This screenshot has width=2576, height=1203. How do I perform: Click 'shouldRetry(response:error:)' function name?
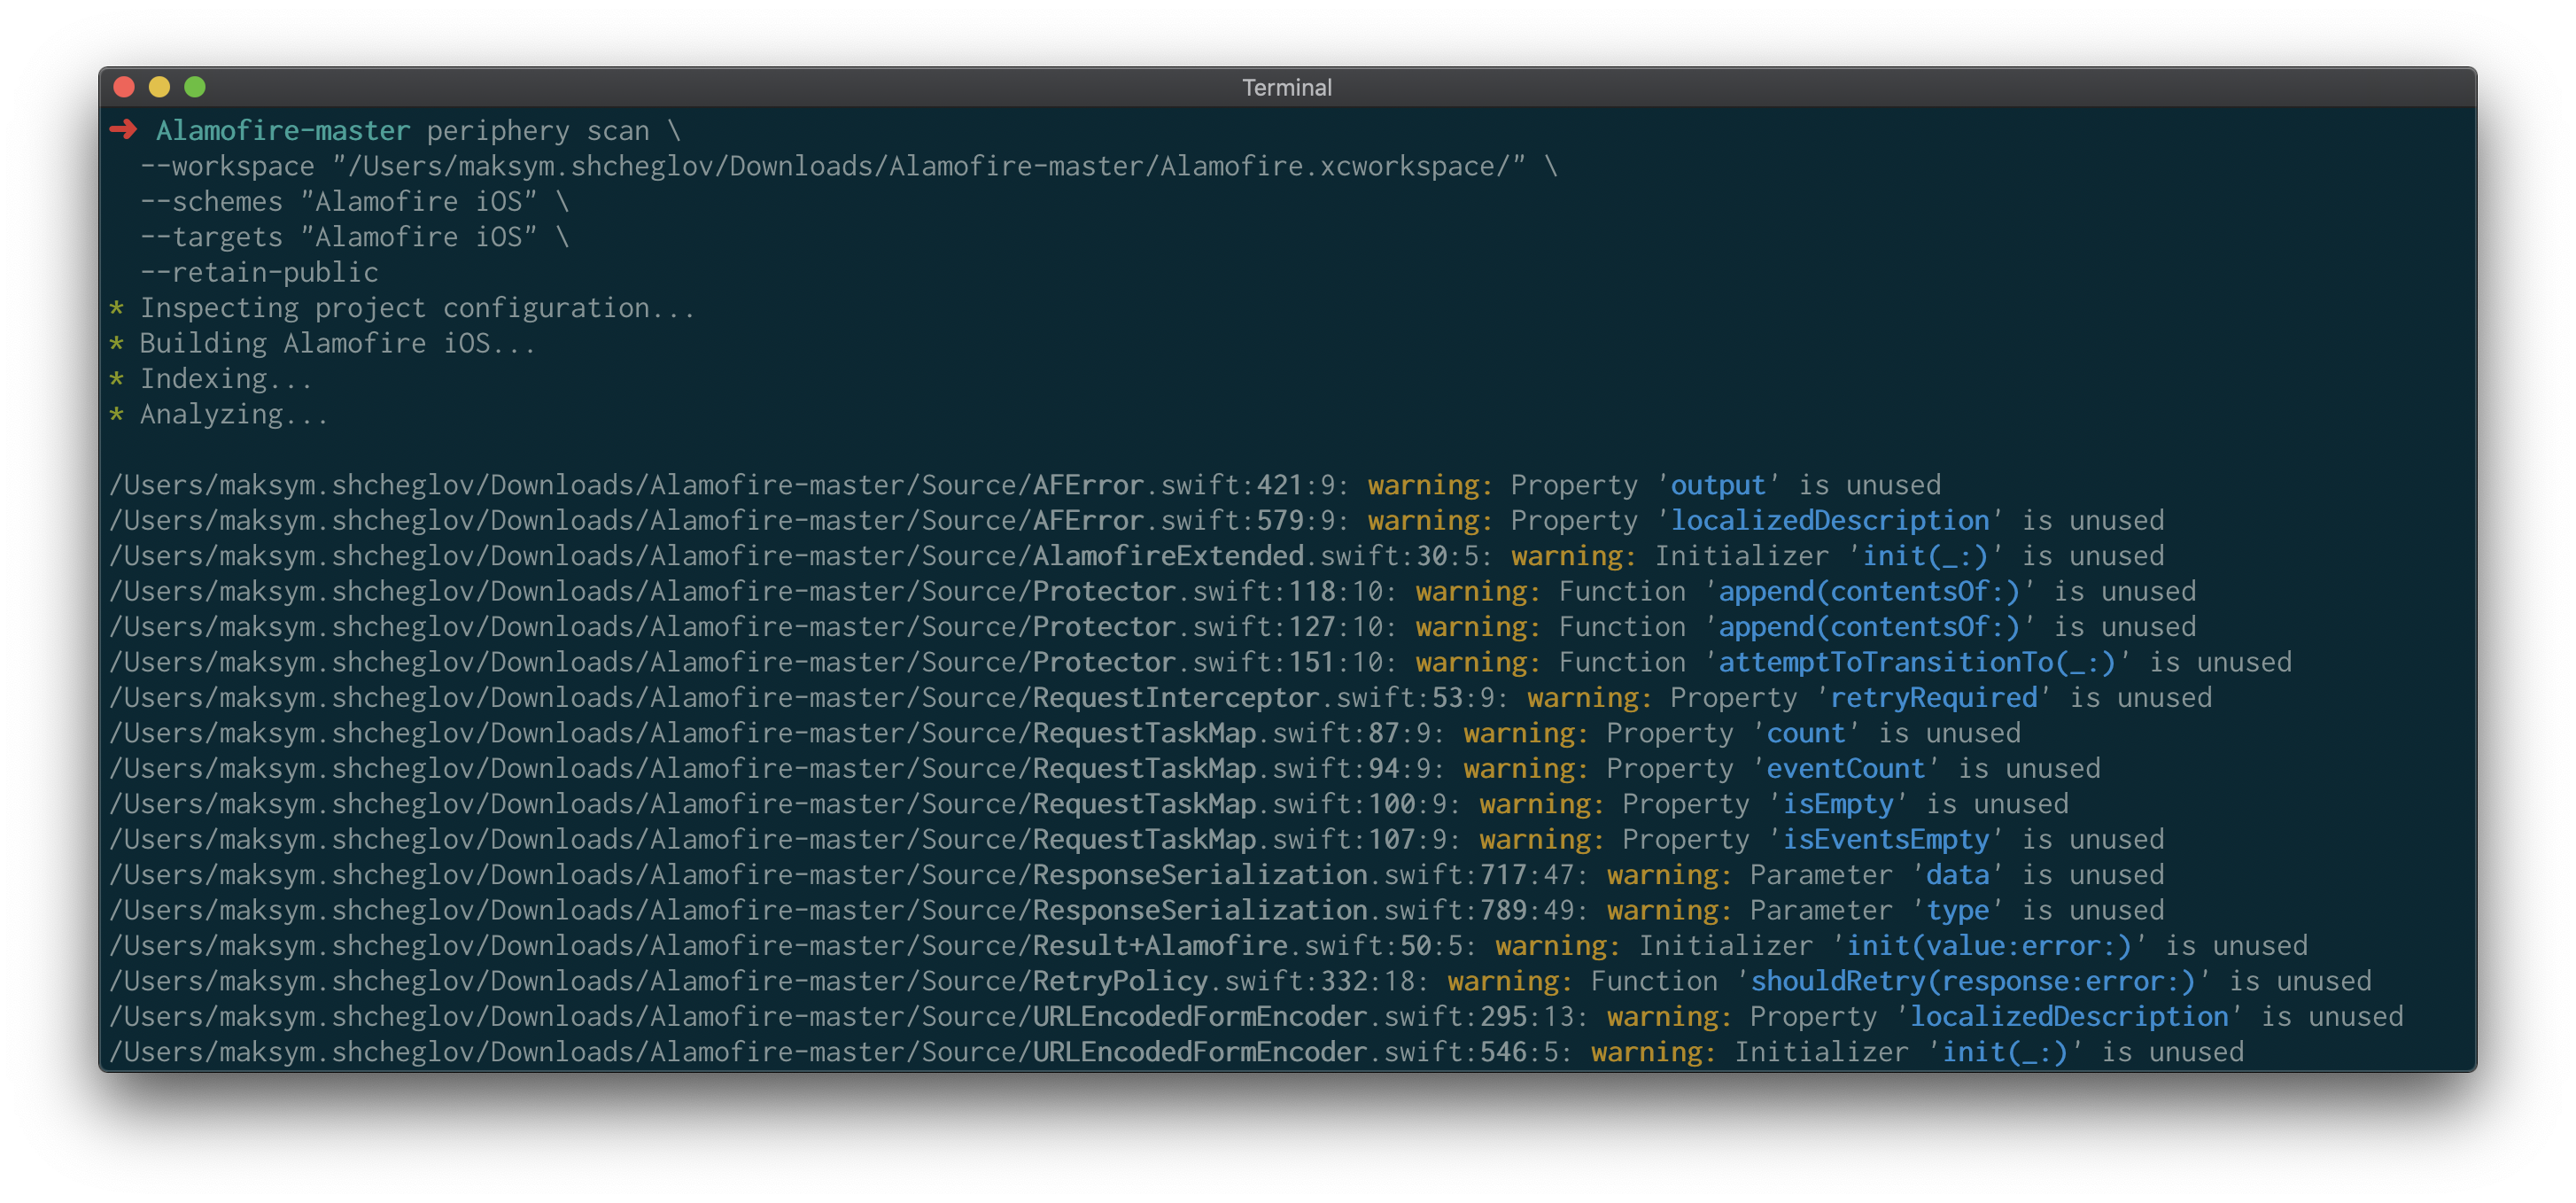[x=1973, y=982]
